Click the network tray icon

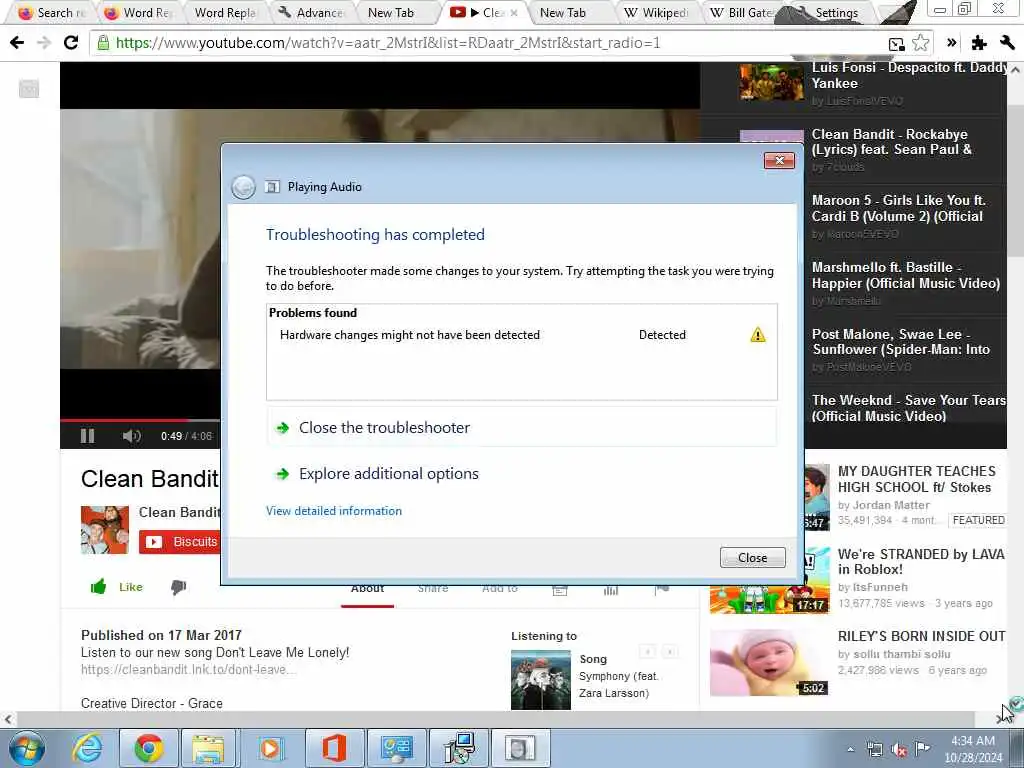pos(874,749)
